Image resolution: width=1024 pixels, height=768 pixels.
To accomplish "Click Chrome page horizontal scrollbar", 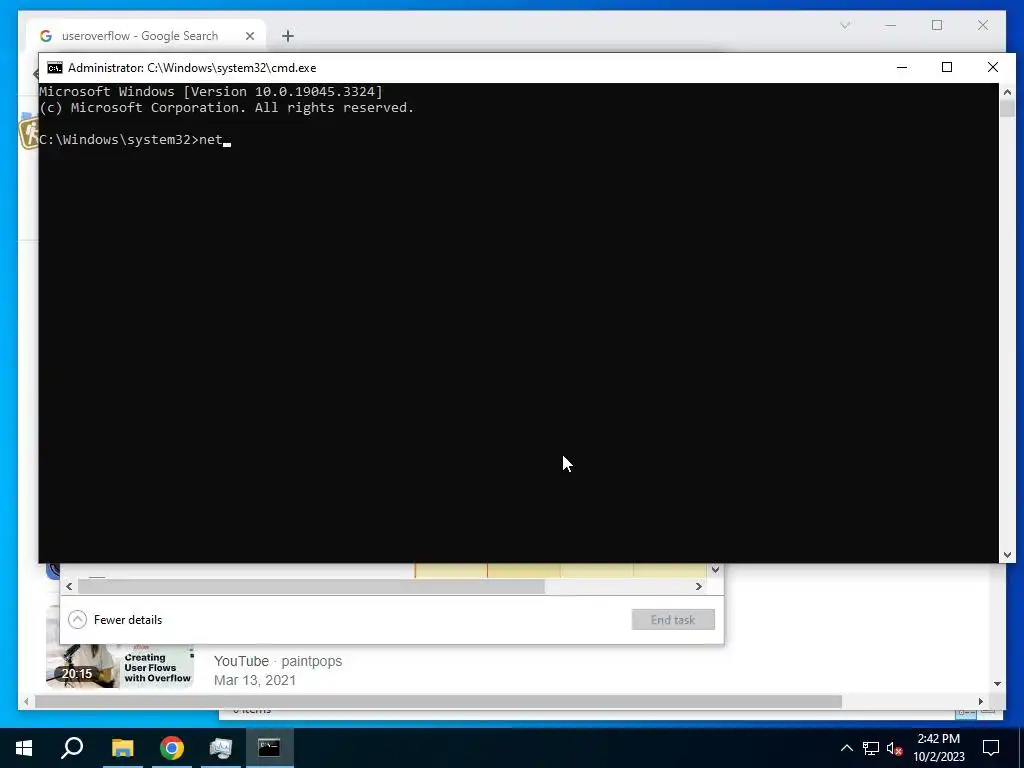I will [x=439, y=701].
